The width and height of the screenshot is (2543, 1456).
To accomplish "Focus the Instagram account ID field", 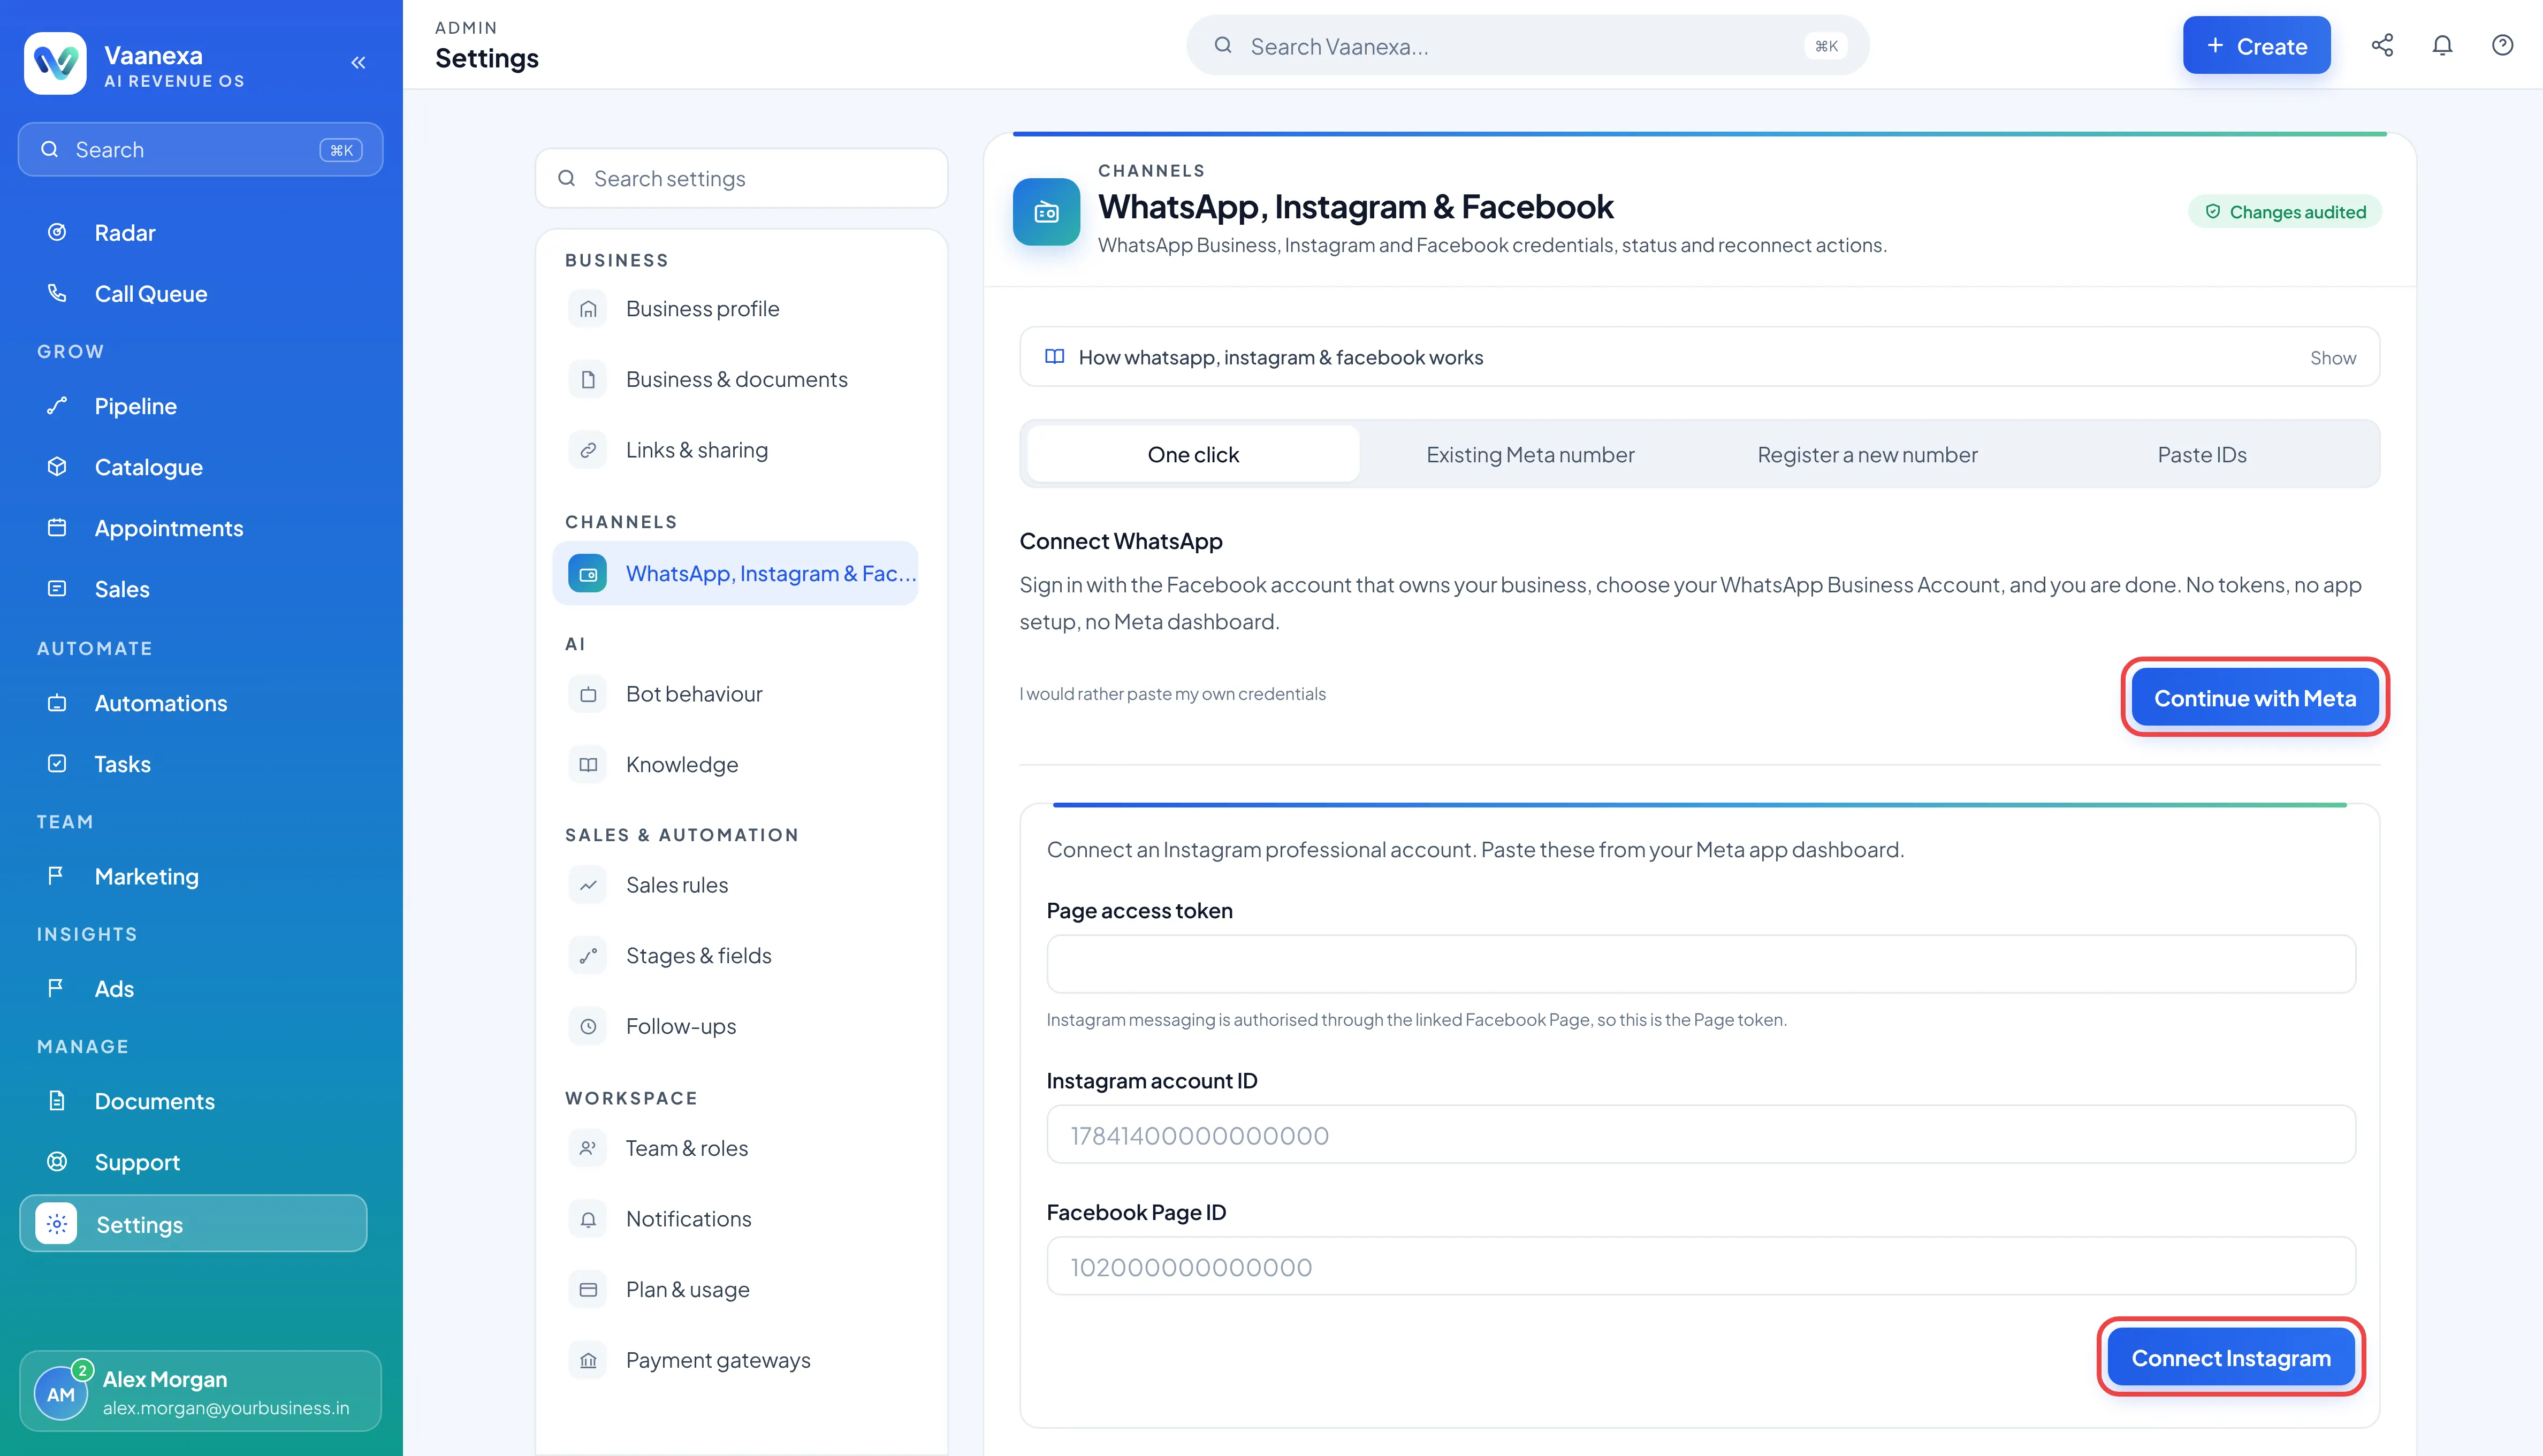I will [x=1701, y=1135].
